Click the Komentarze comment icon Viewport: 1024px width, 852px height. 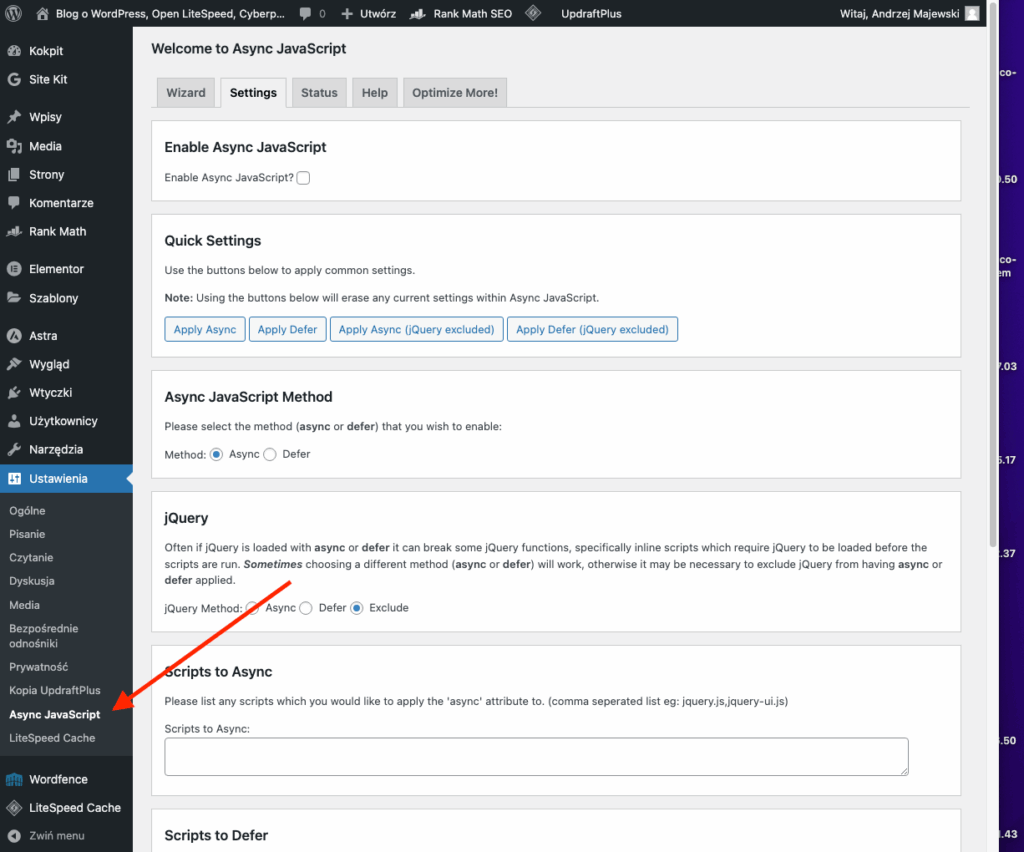coord(14,202)
